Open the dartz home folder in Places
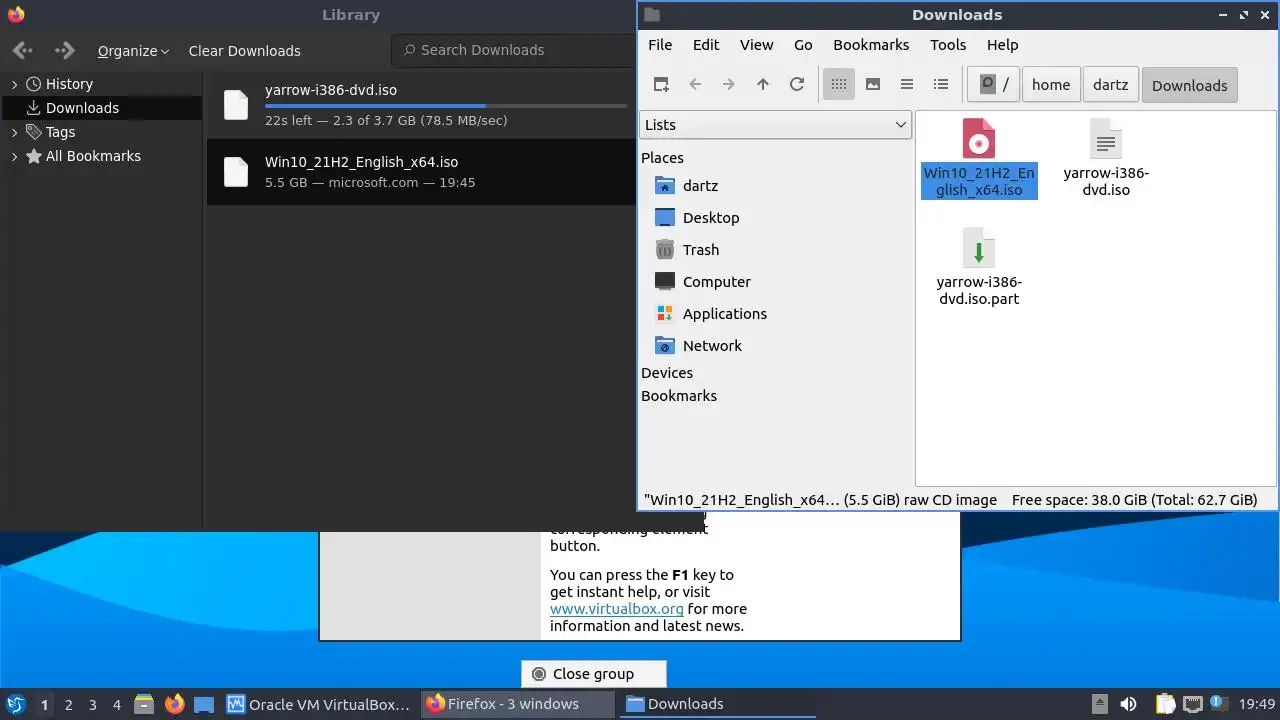 click(700, 186)
